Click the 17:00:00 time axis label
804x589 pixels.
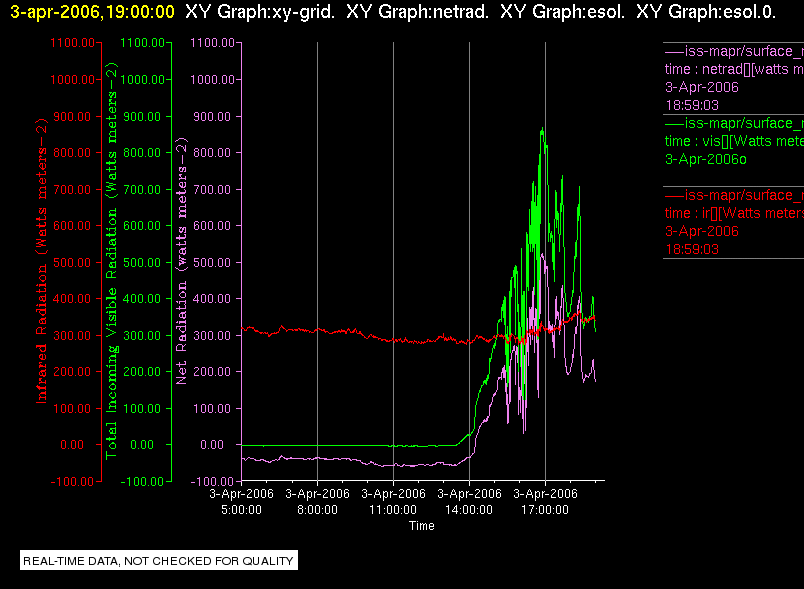(x=545, y=510)
